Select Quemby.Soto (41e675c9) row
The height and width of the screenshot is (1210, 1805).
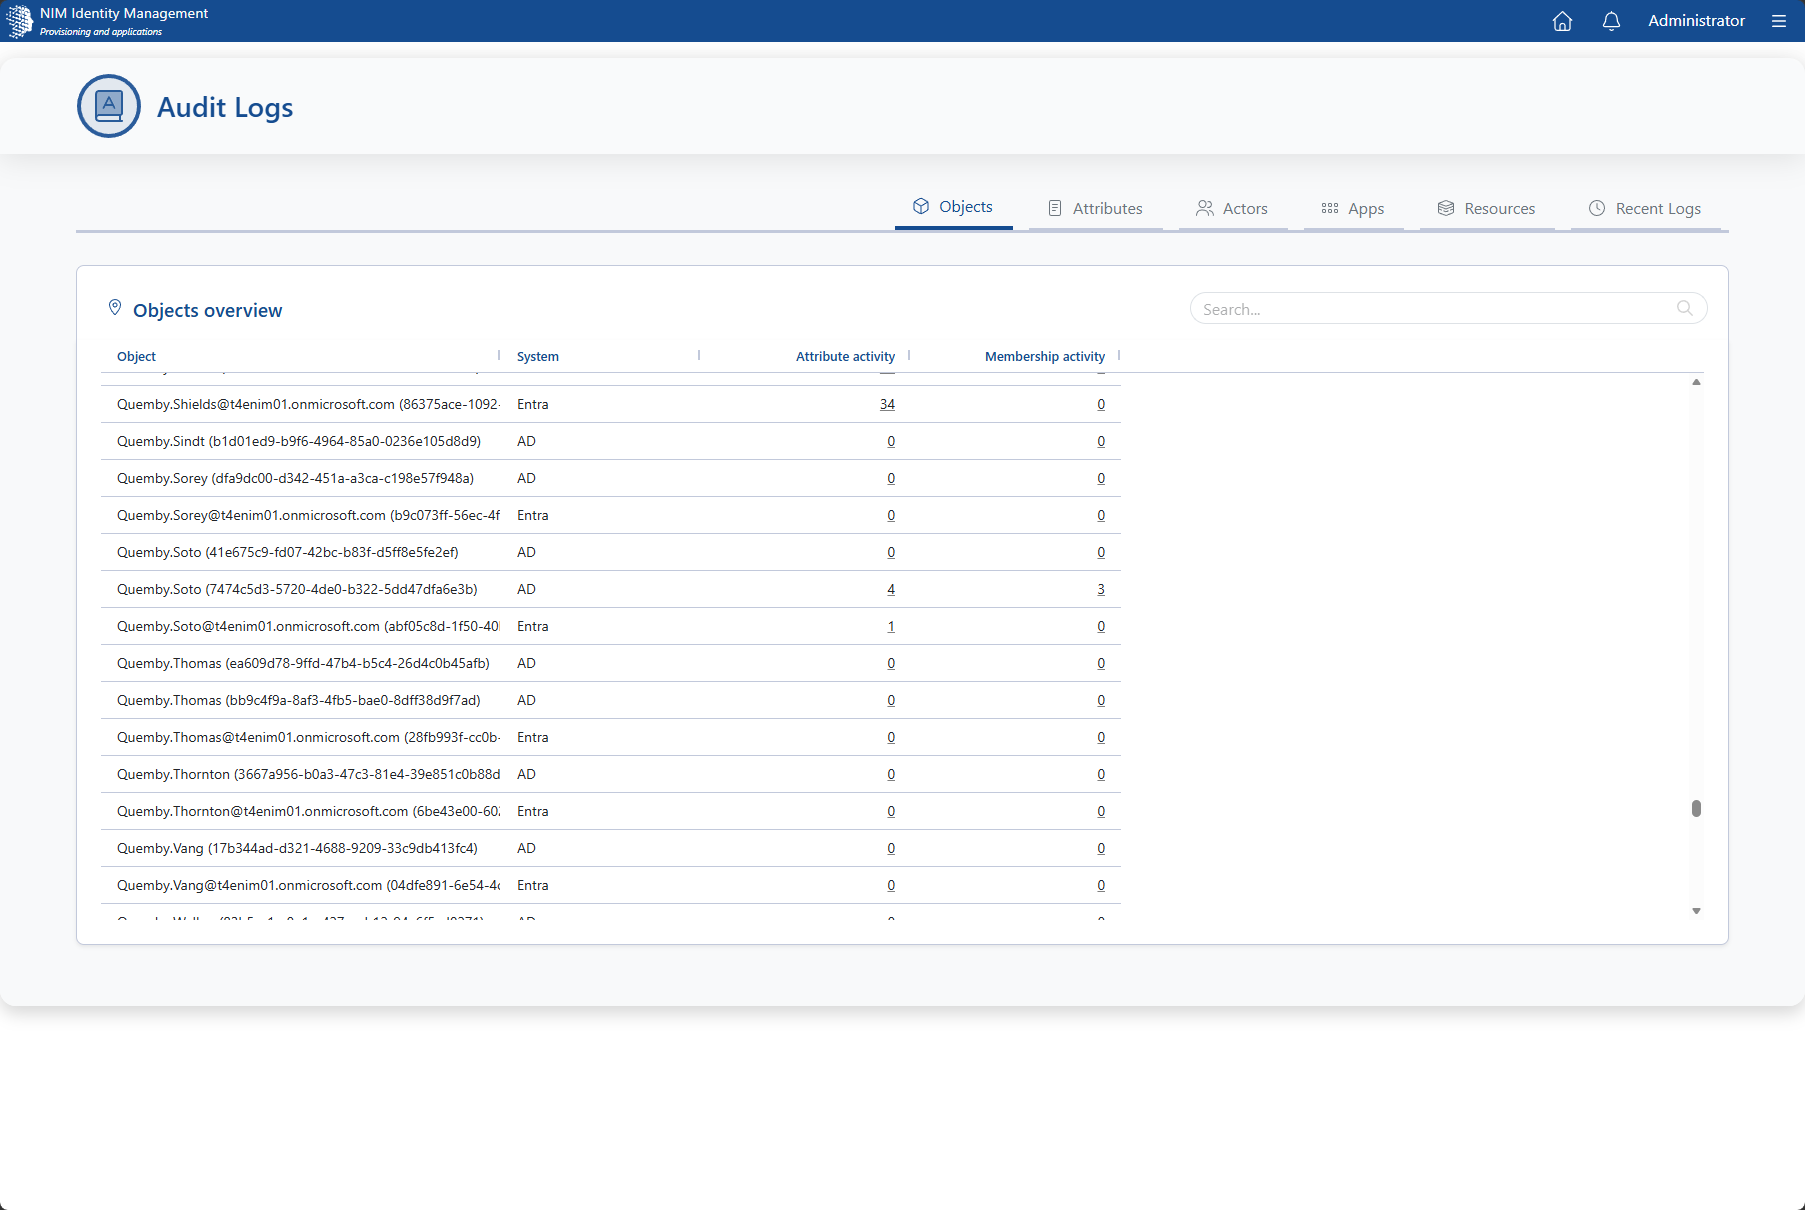point(611,552)
